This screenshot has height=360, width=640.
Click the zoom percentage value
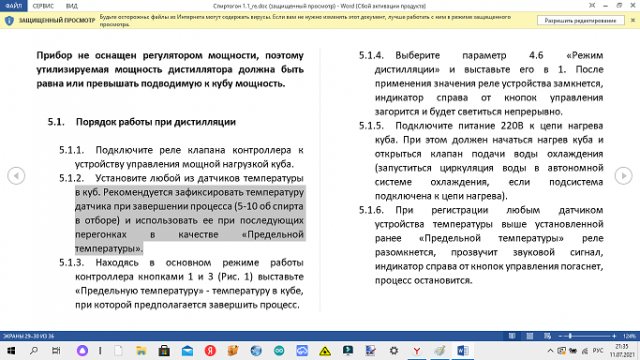[x=629, y=336]
